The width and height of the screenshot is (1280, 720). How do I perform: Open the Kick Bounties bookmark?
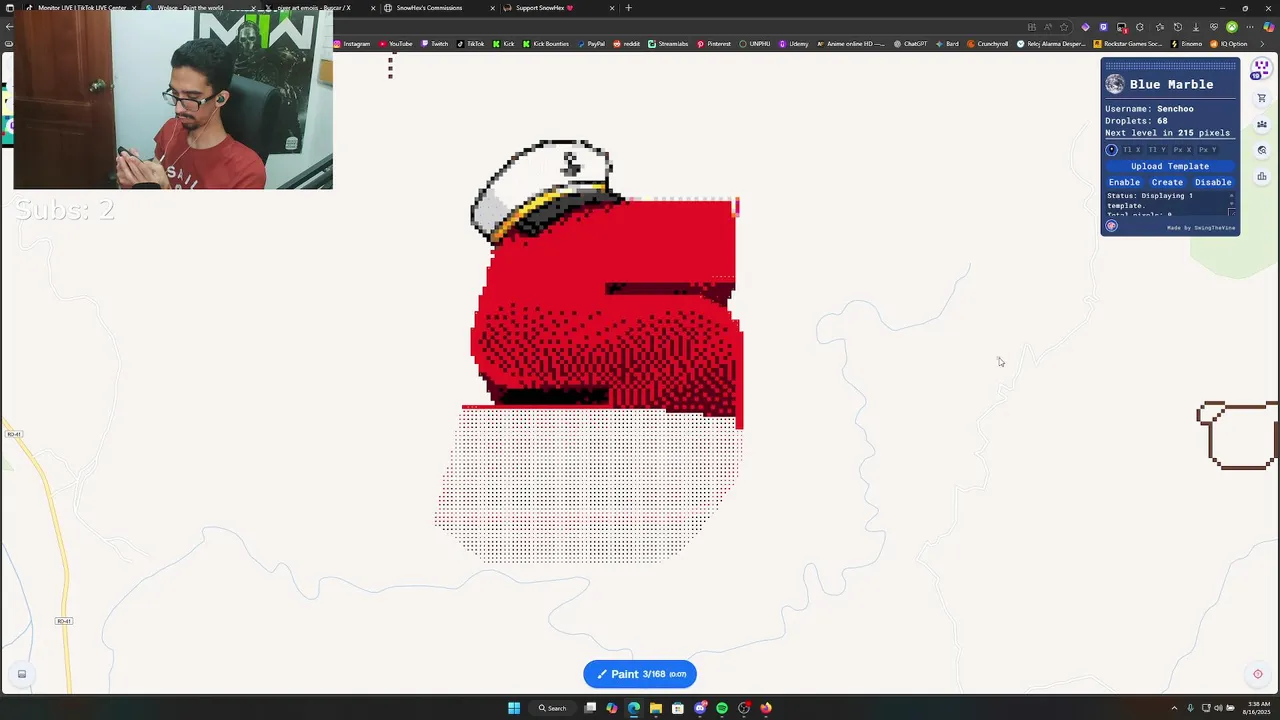pyautogui.click(x=546, y=44)
